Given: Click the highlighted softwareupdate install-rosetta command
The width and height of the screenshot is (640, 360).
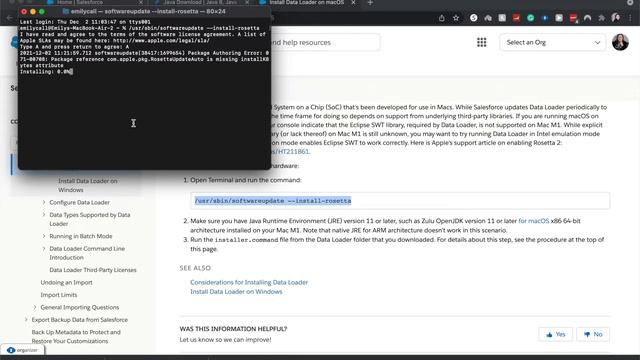Looking at the screenshot, I should coord(273,201).
